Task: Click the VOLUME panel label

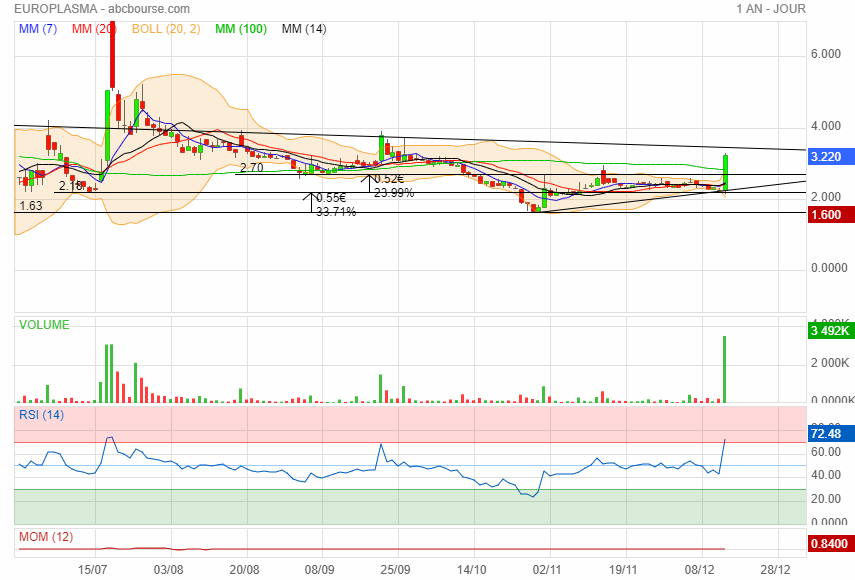Action: [x=44, y=325]
